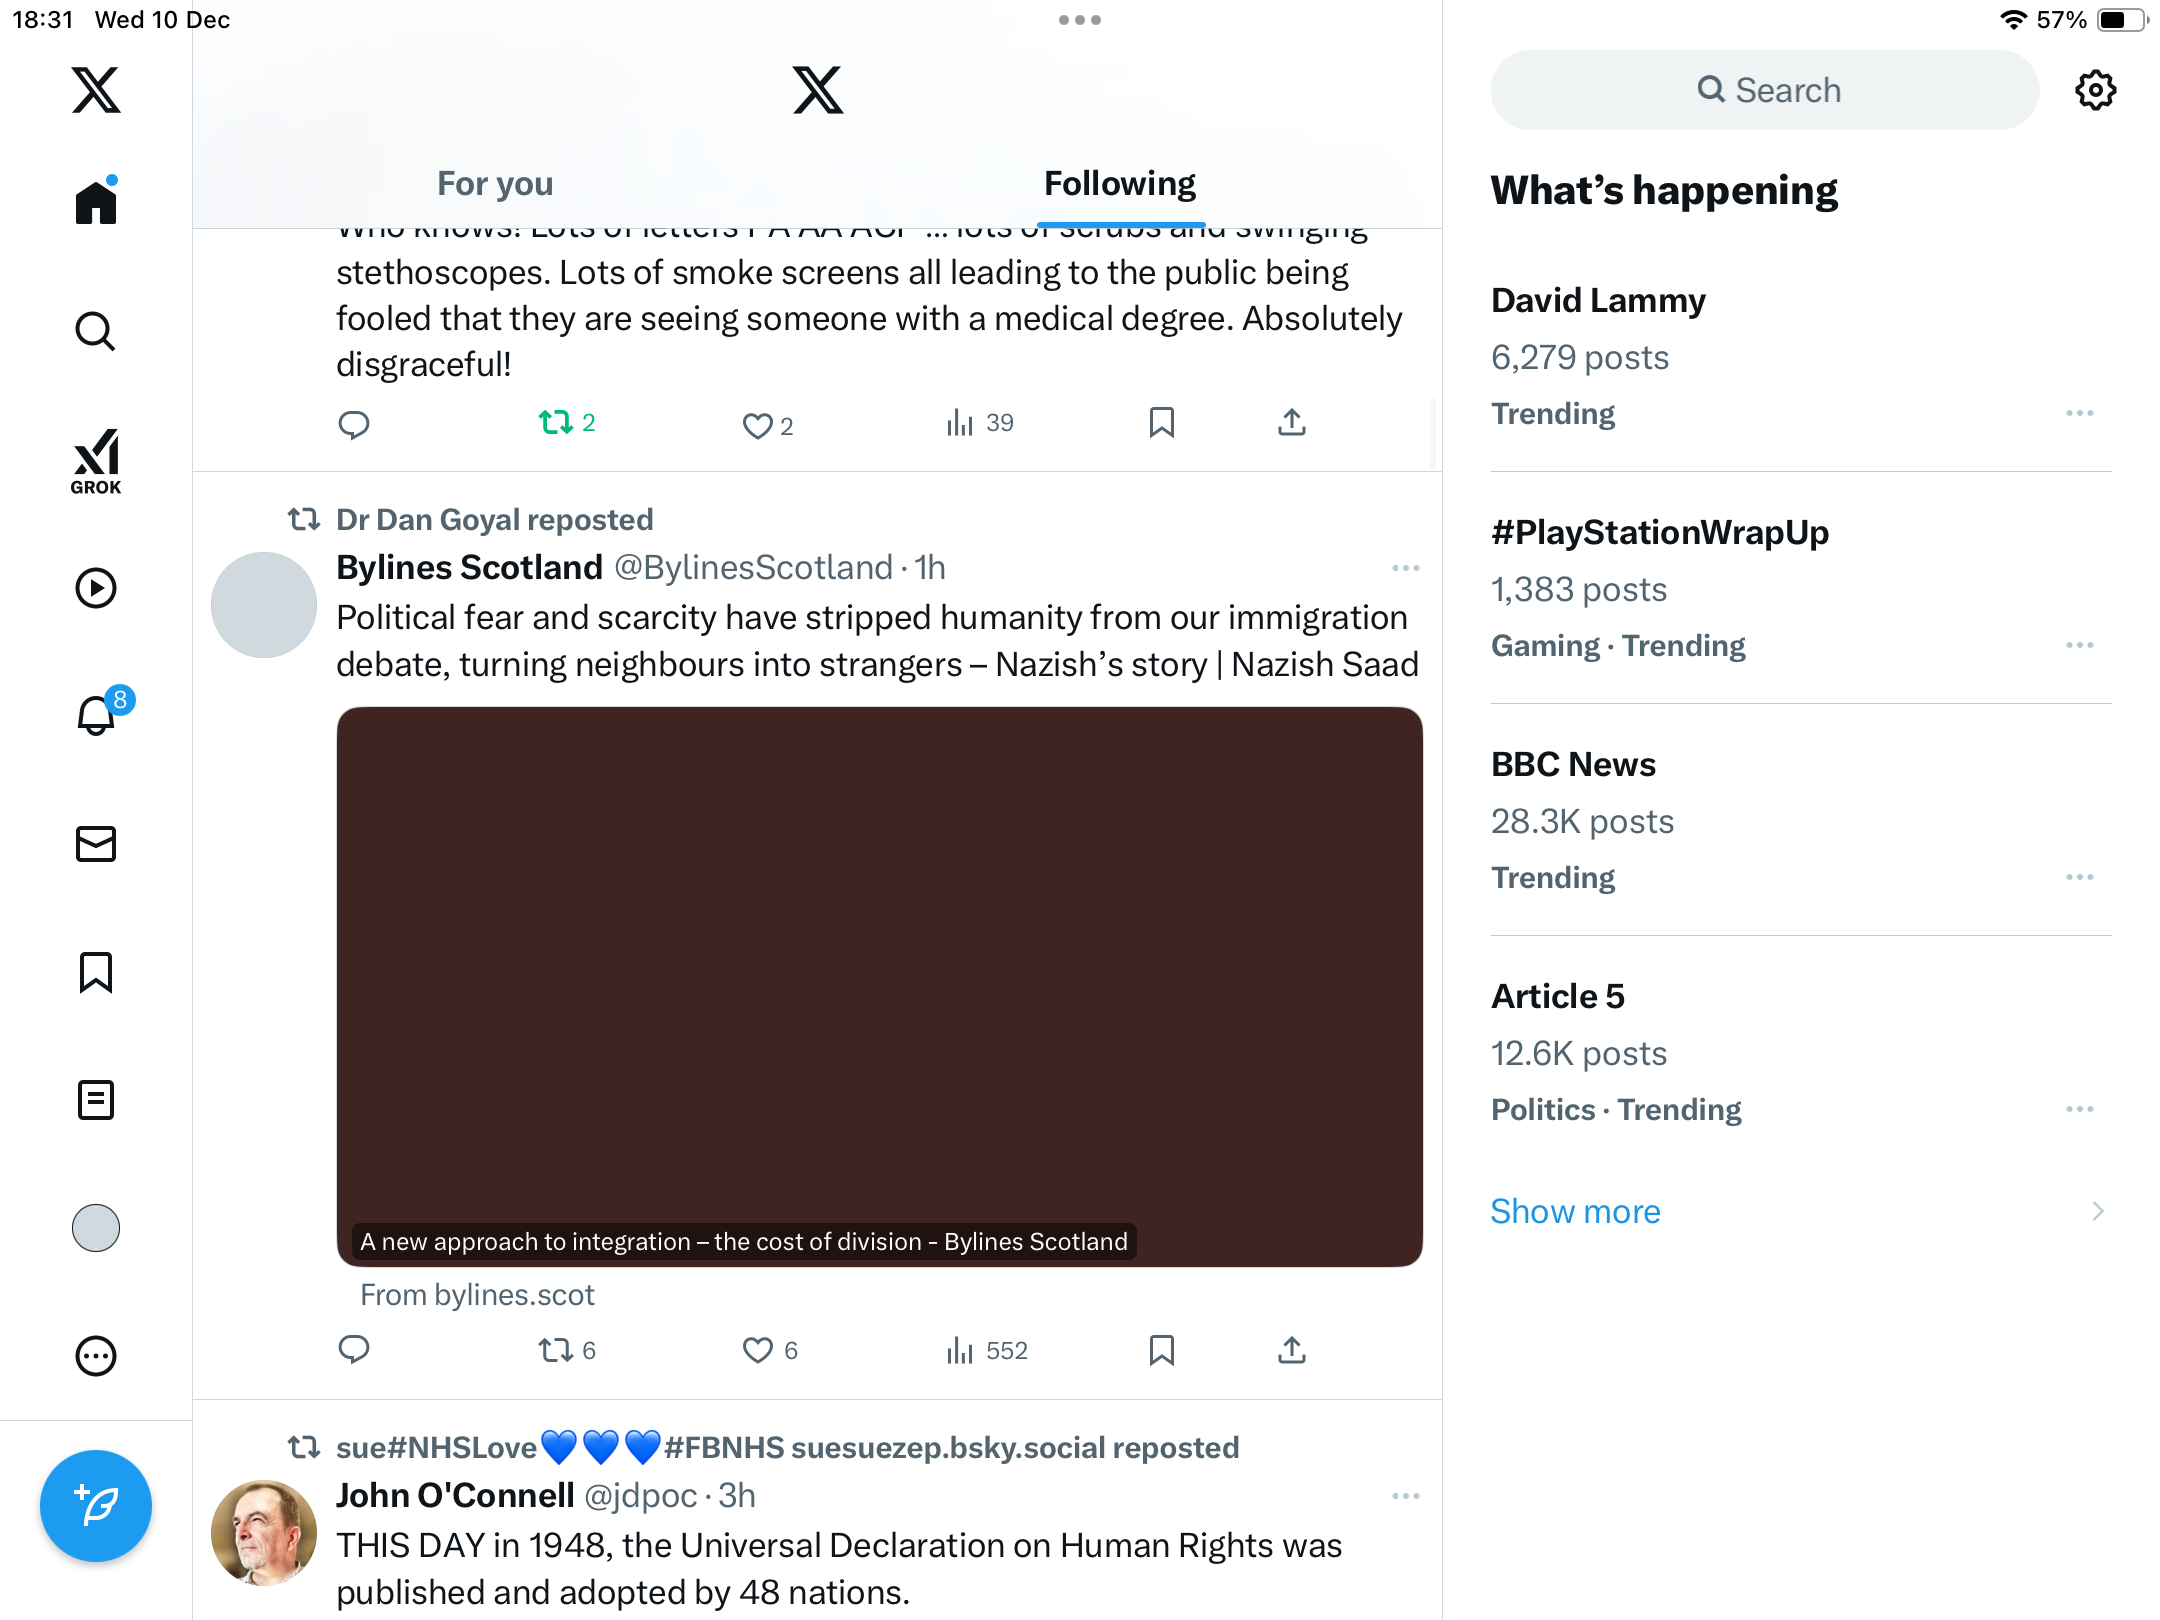Image resolution: width=2160 pixels, height=1620 pixels.
Task: Expand options for John O'Connell post
Action: click(1405, 1496)
